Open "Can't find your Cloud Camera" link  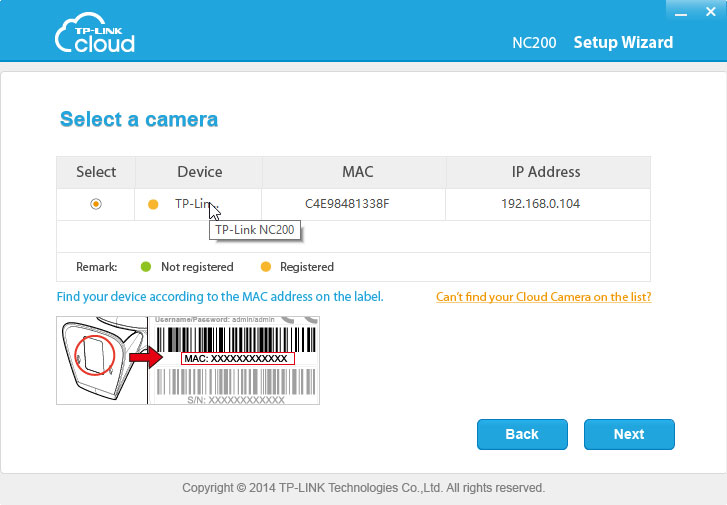tap(543, 297)
